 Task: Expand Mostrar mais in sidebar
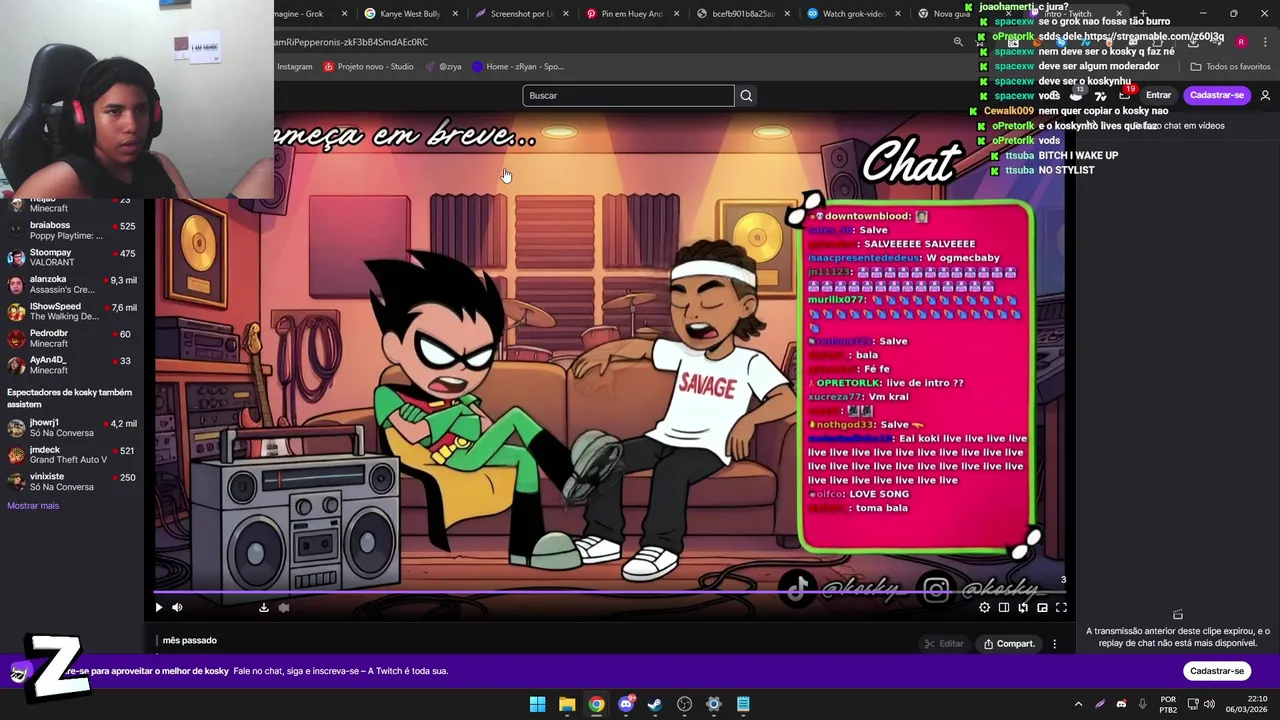33,506
